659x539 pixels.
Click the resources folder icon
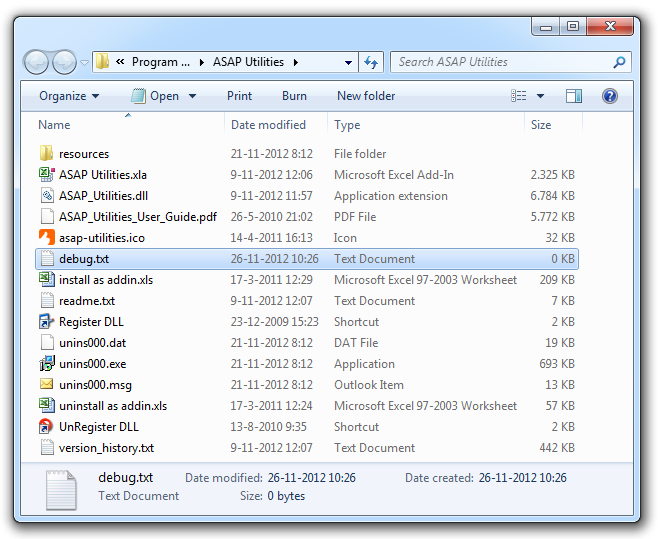[x=47, y=153]
